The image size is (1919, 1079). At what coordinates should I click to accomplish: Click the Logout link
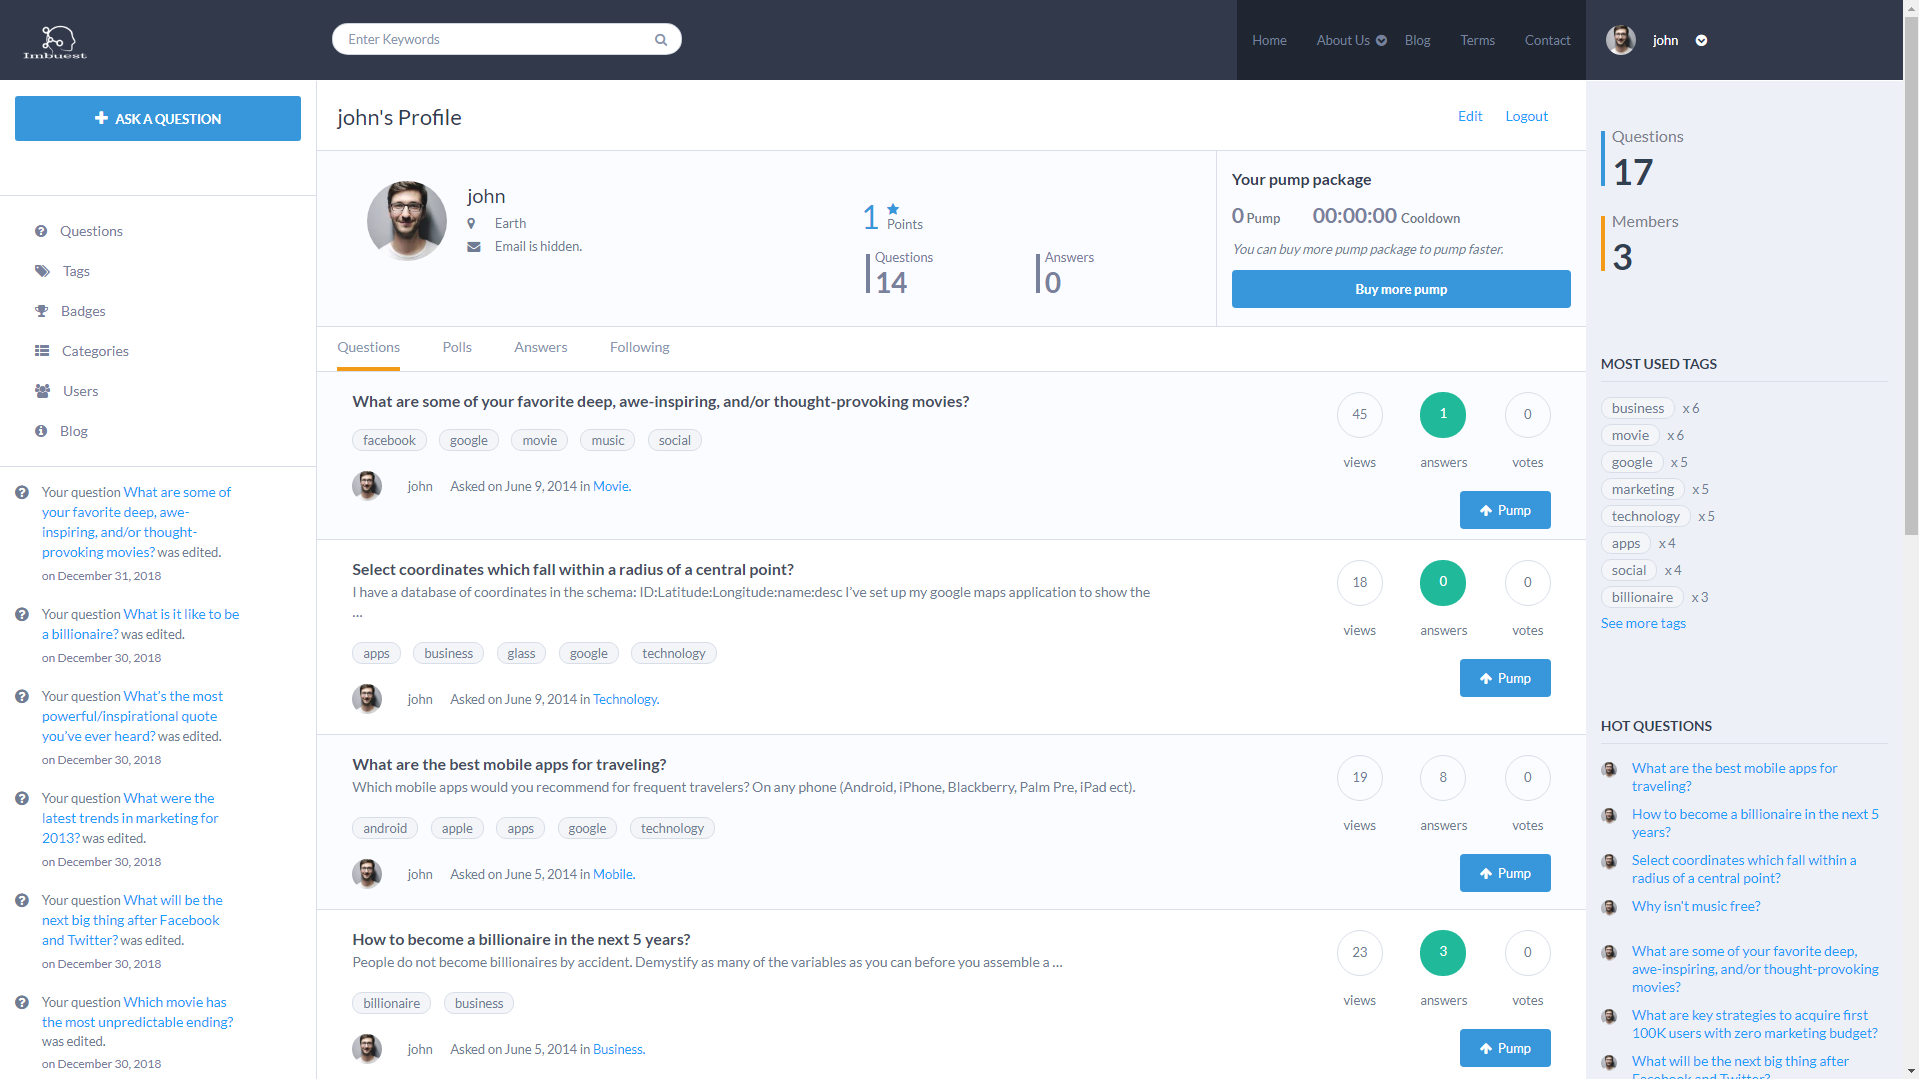[1526, 116]
